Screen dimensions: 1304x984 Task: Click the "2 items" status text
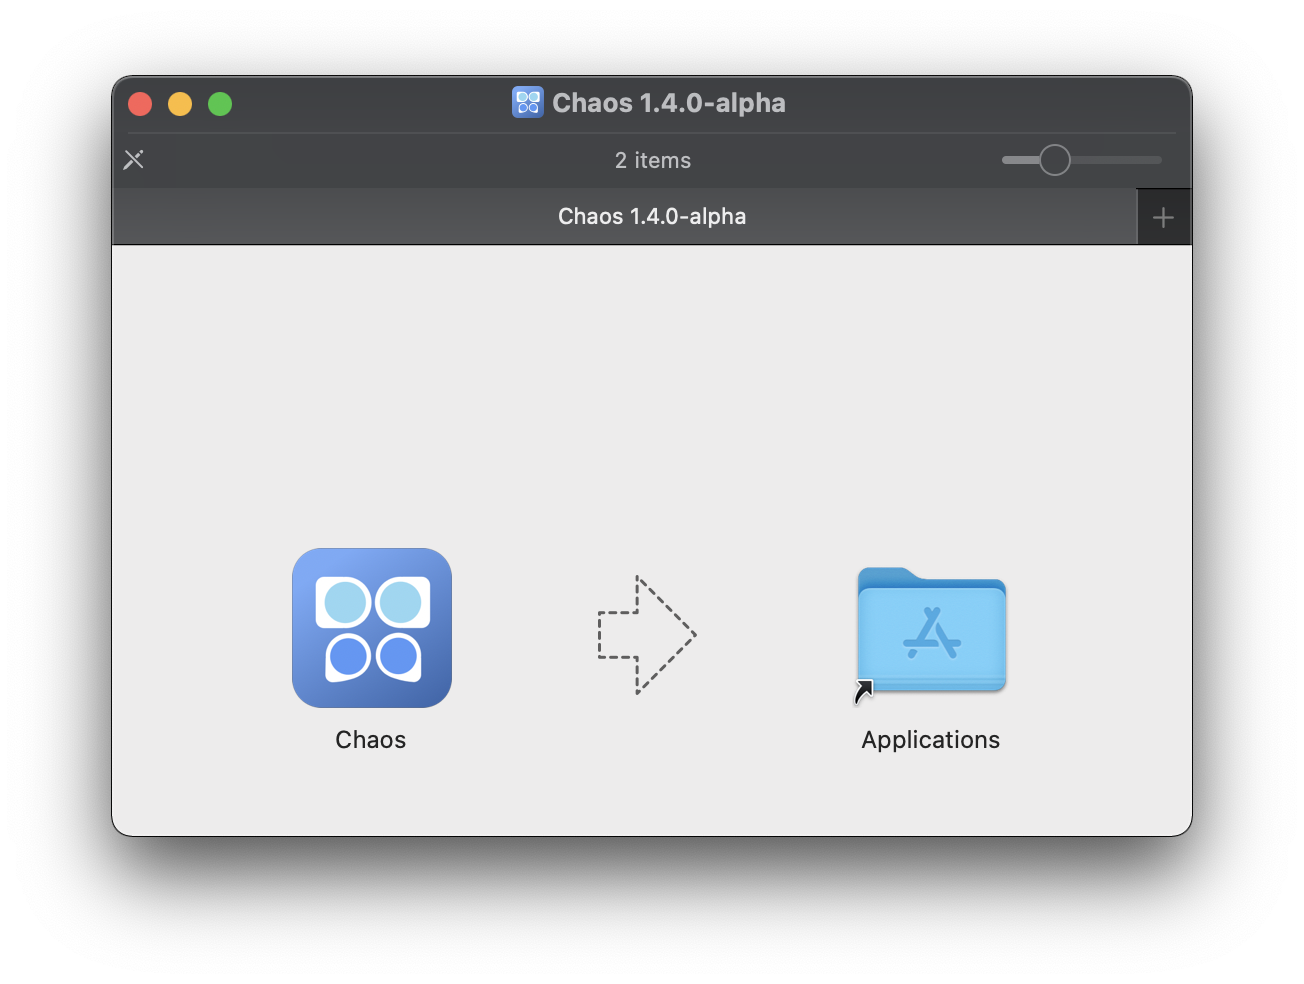(x=653, y=160)
